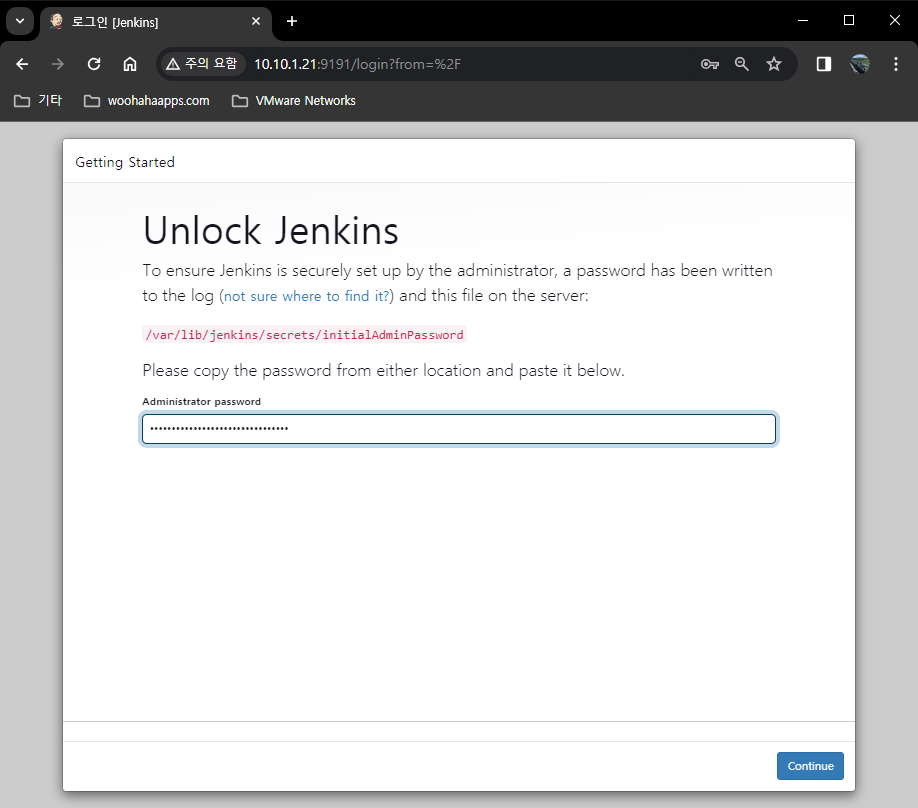
Task: Bookmark this page with the star
Action: click(774, 64)
